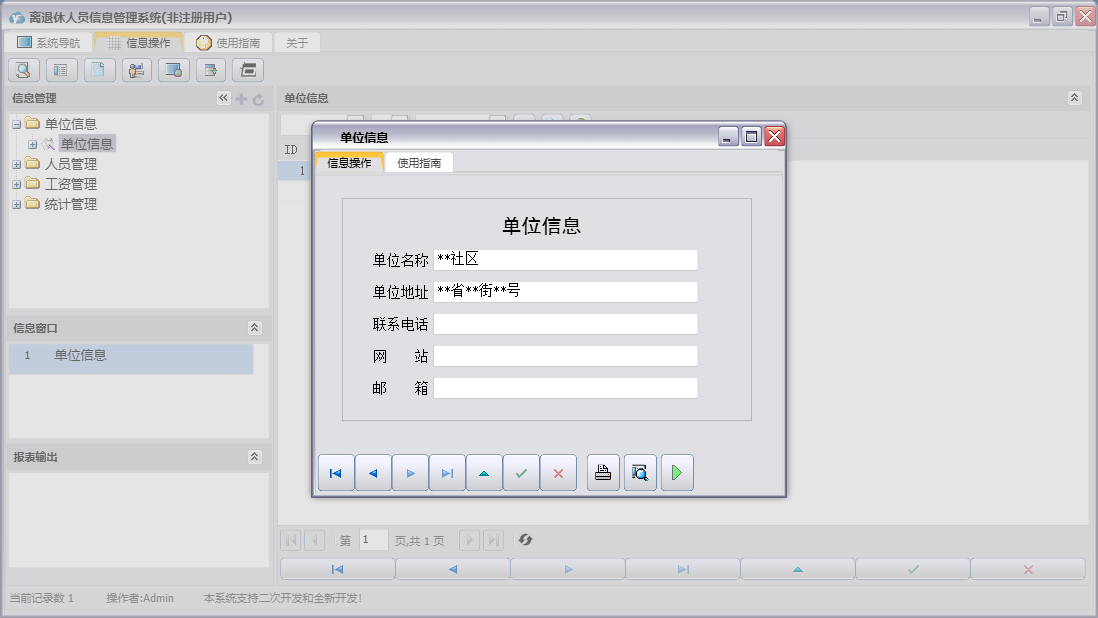Open print preview in the dialog toolbar
The width and height of the screenshot is (1098, 618).
point(640,473)
